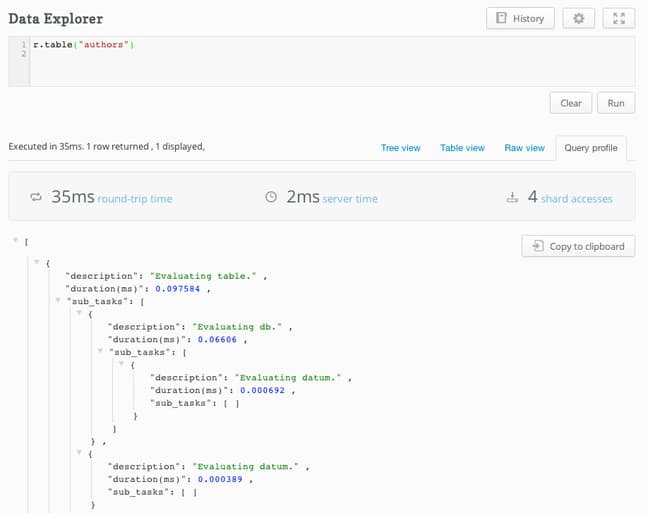This screenshot has width=648, height=513.
Task: Click the shard accesses download icon
Action: click(512, 198)
